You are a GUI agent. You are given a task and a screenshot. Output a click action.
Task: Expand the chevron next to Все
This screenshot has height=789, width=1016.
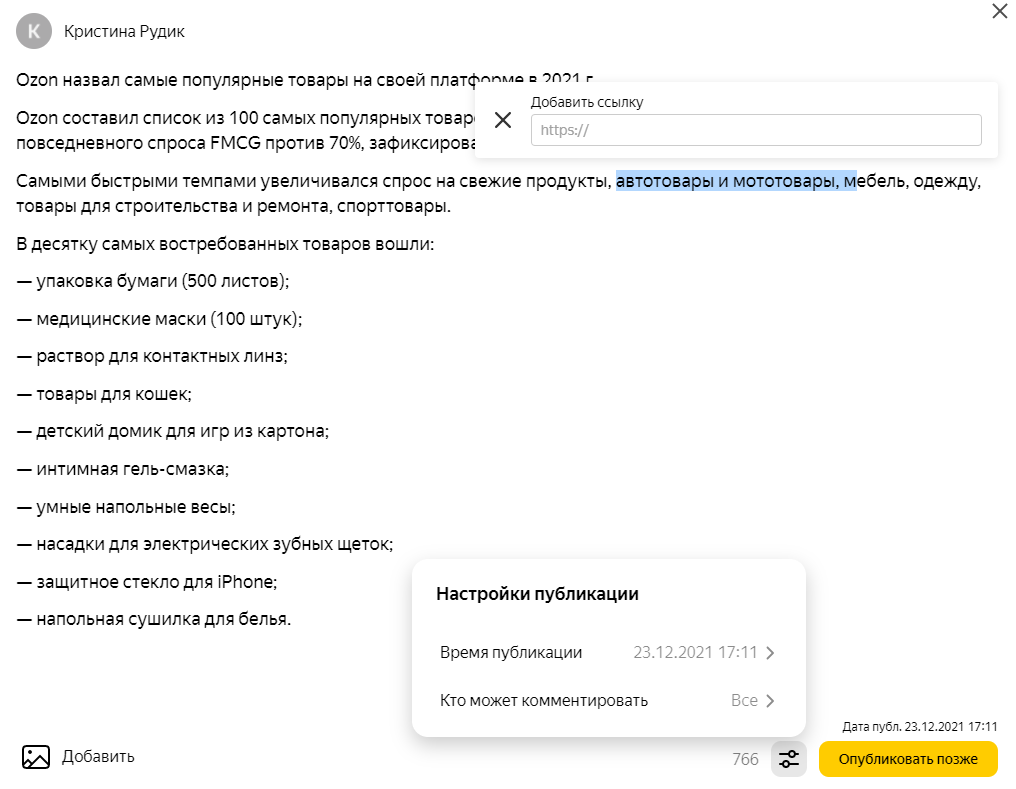click(x=770, y=701)
